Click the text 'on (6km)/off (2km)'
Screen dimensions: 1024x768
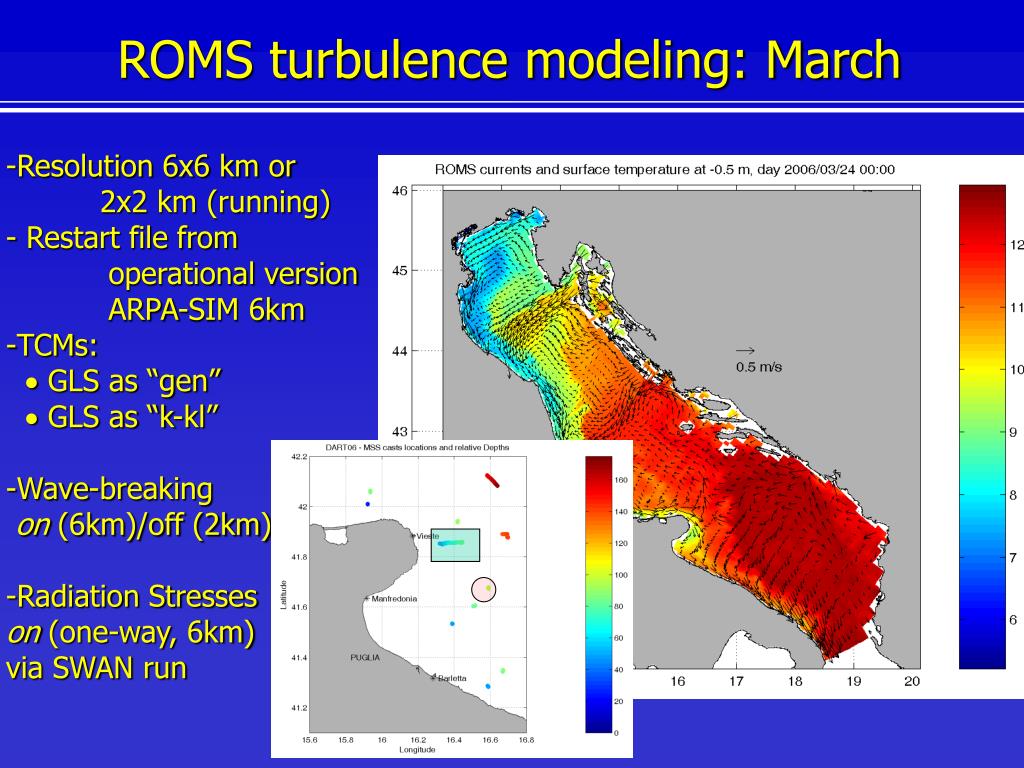144,524
